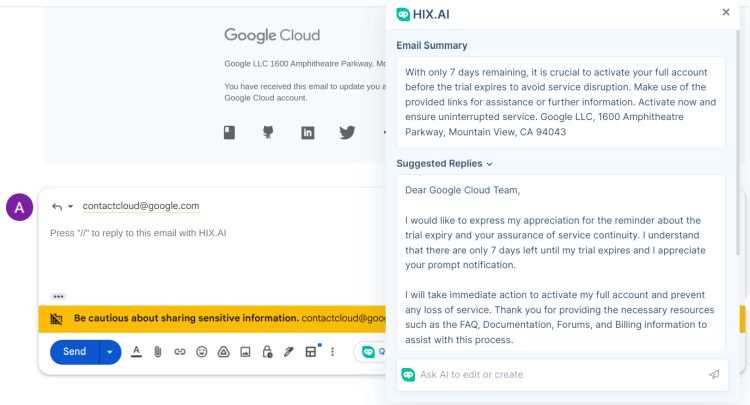The width and height of the screenshot is (750, 405).
Task: Click the HIX.AI button in compose toolbar
Action: [x=370, y=352]
